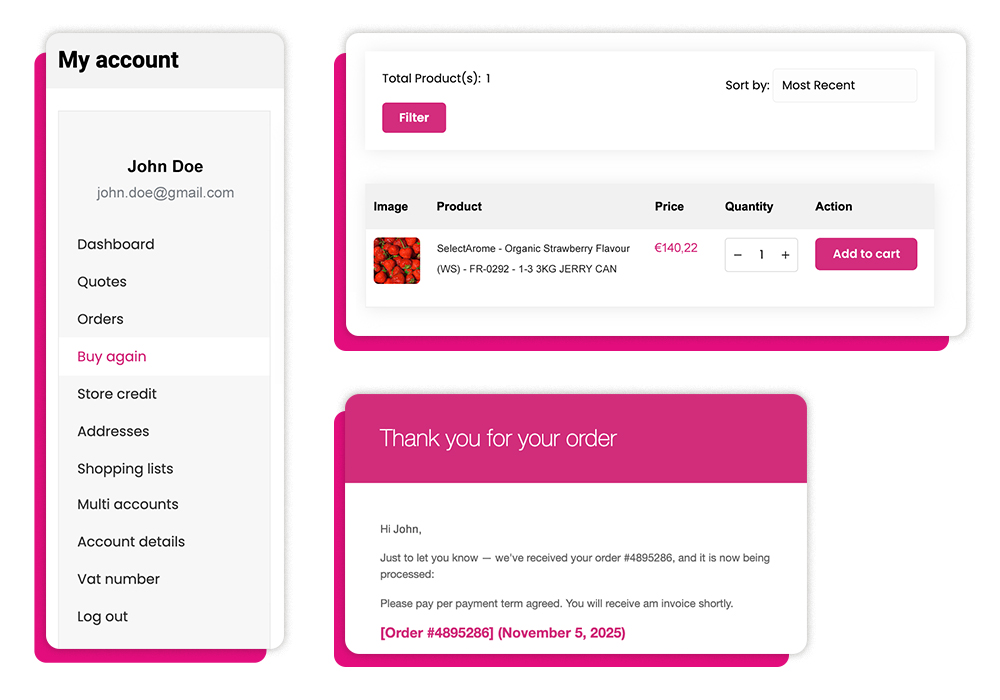1000x700 pixels.
Task: Open Account details
Action: (x=131, y=542)
